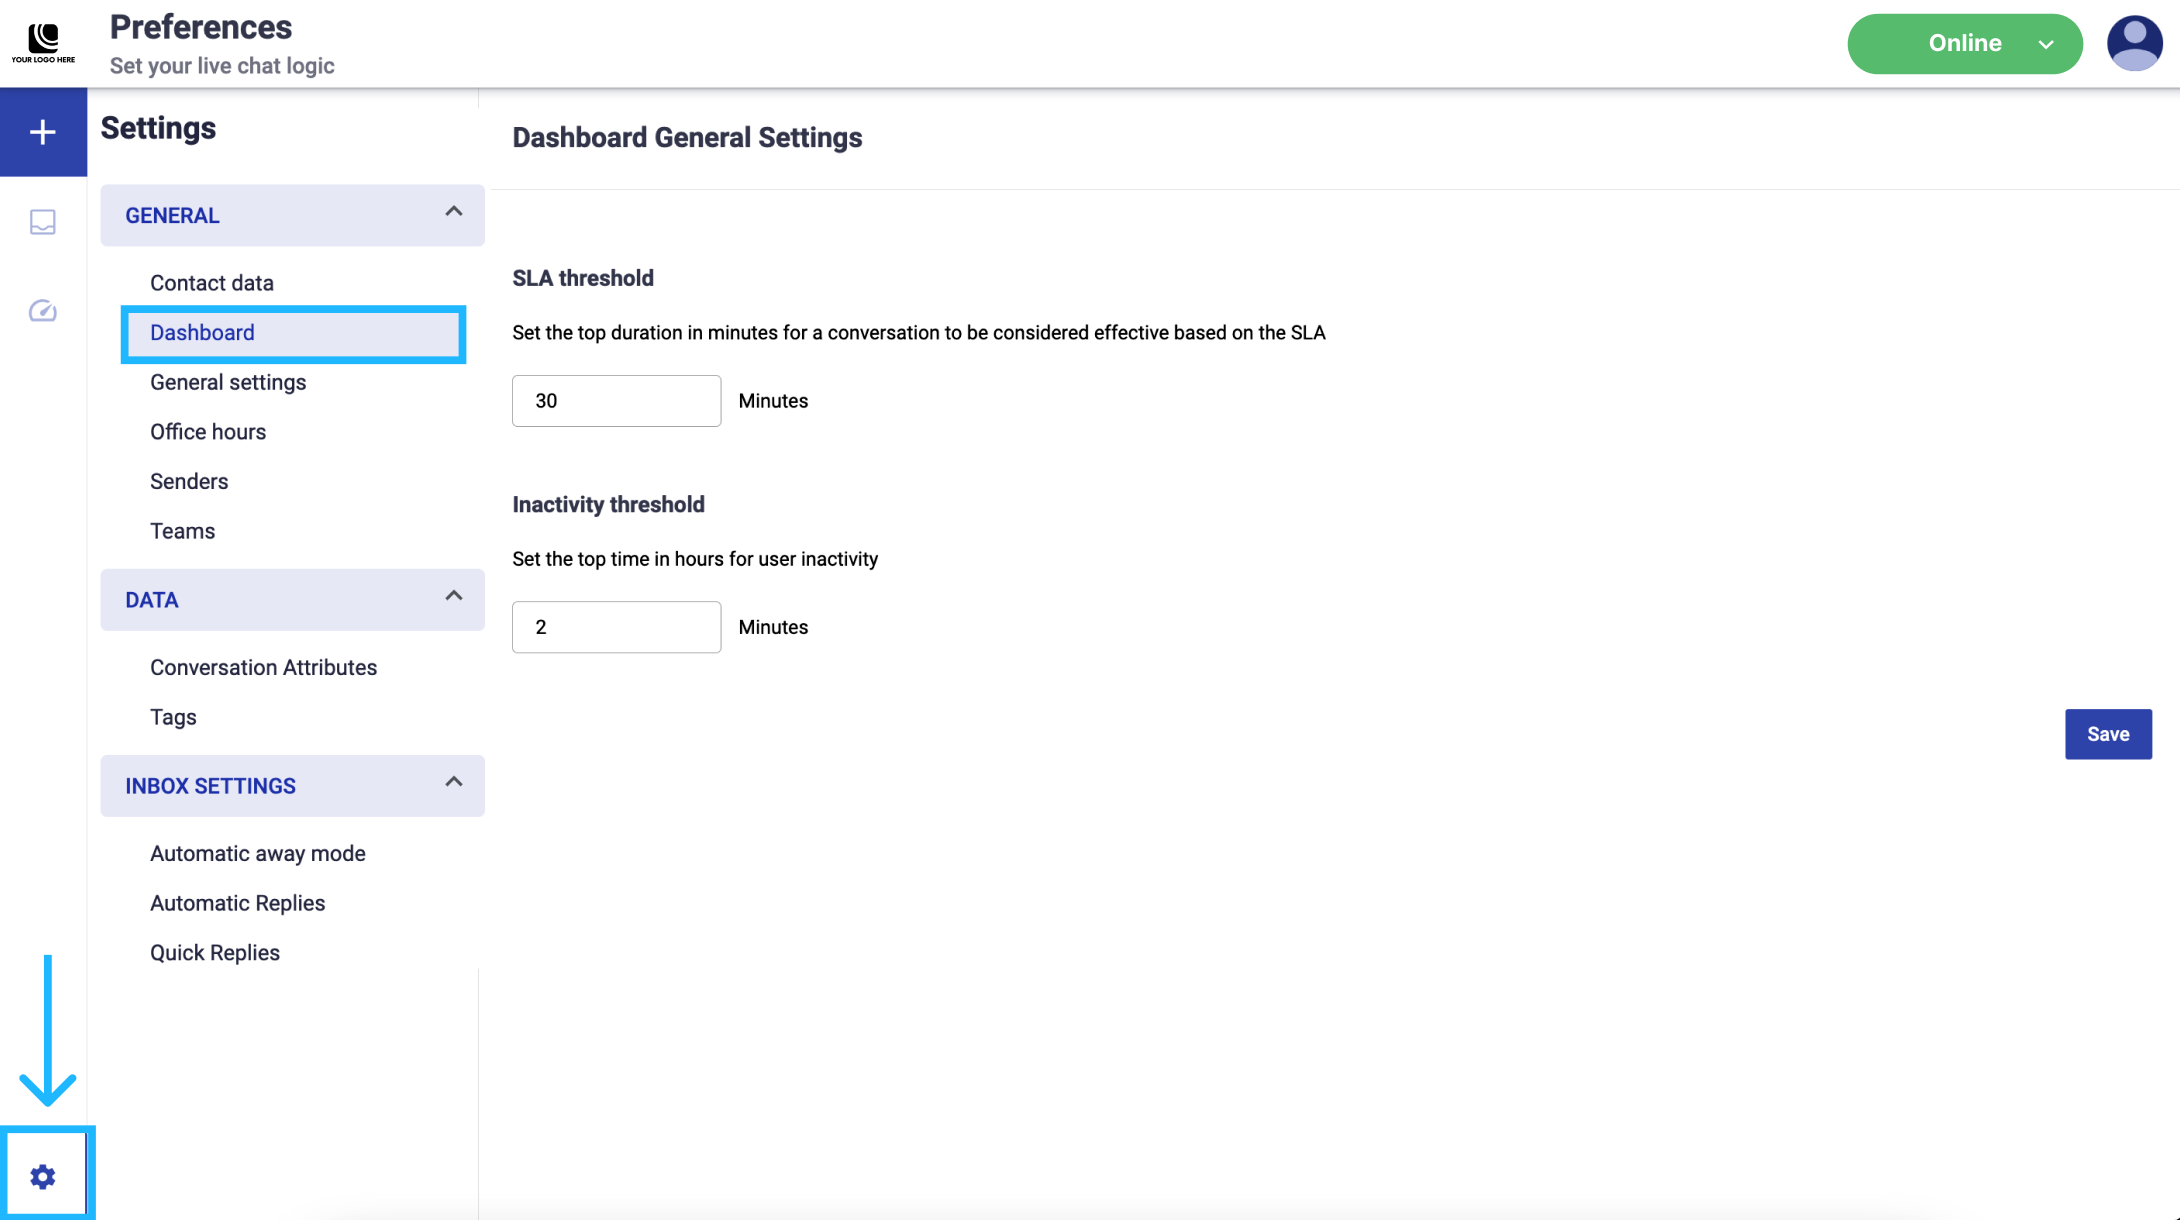Click the Save button
Screen dimensions: 2180x1220
coord(2107,734)
